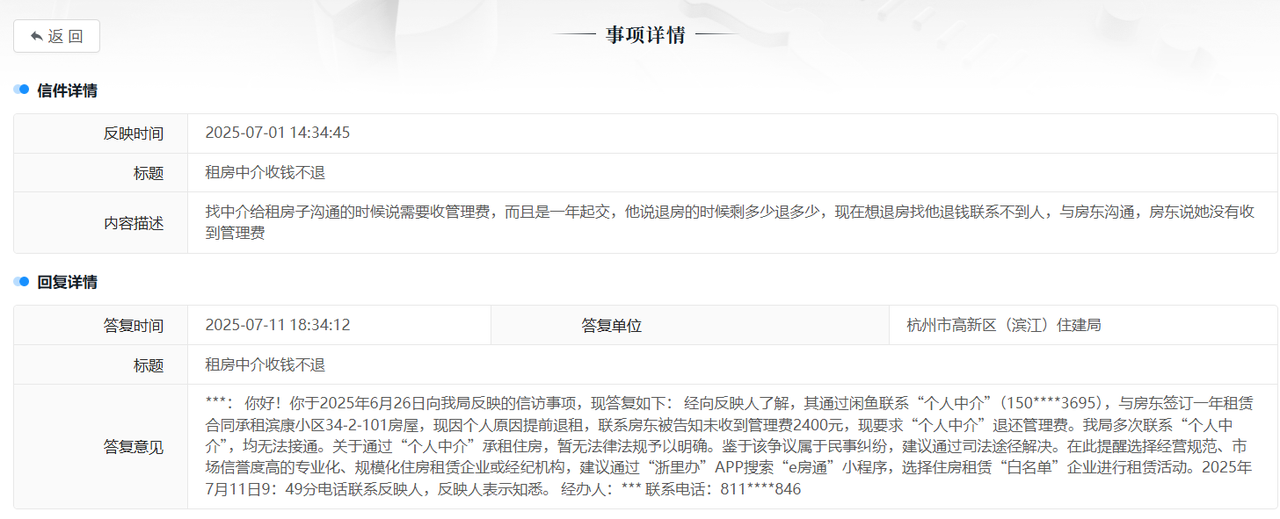Click the blue dot icon beside 信件详情
The image size is (1280, 519).
point(21,90)
